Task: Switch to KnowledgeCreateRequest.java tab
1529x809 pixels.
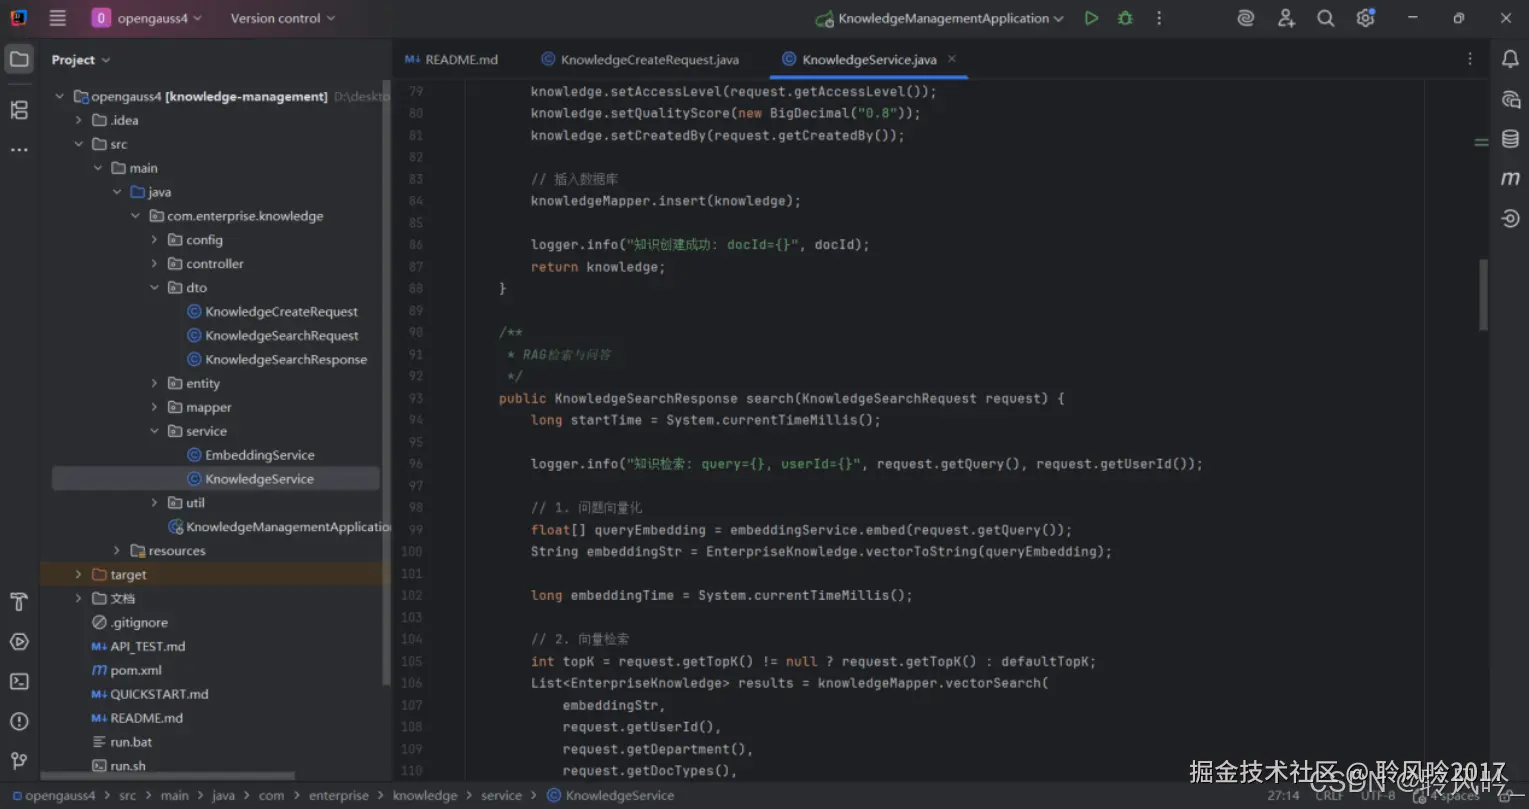Action: coord(640,59)
